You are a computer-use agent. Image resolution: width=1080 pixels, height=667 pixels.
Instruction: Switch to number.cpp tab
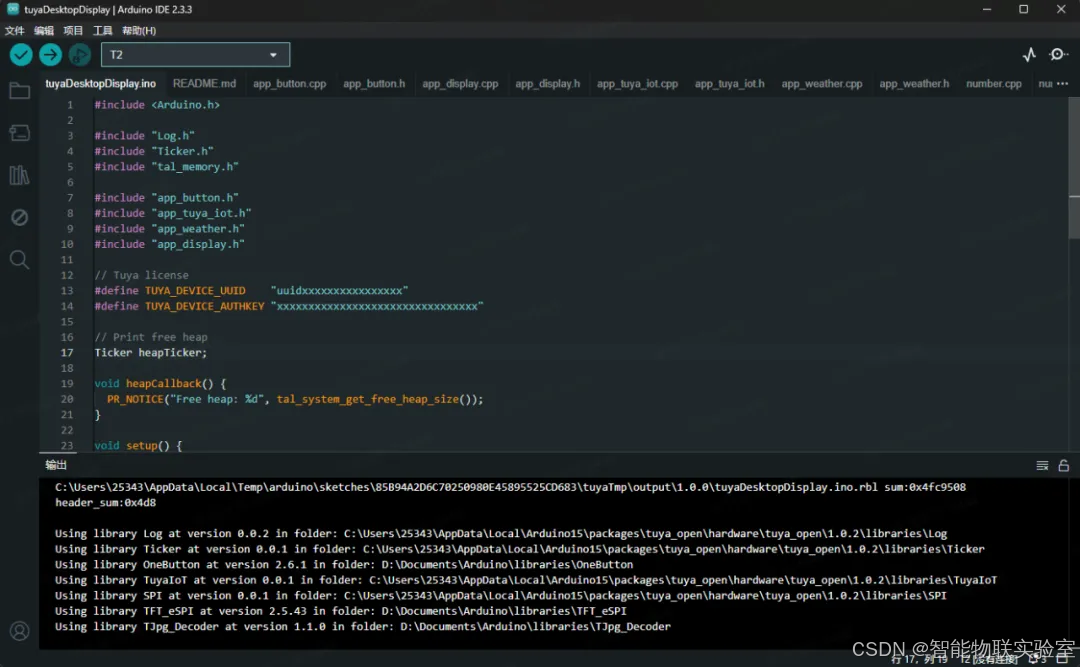coord(993,83)
